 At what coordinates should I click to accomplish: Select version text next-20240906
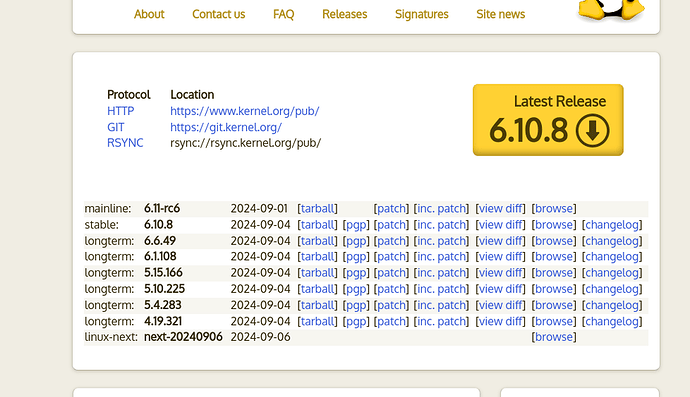183,337
